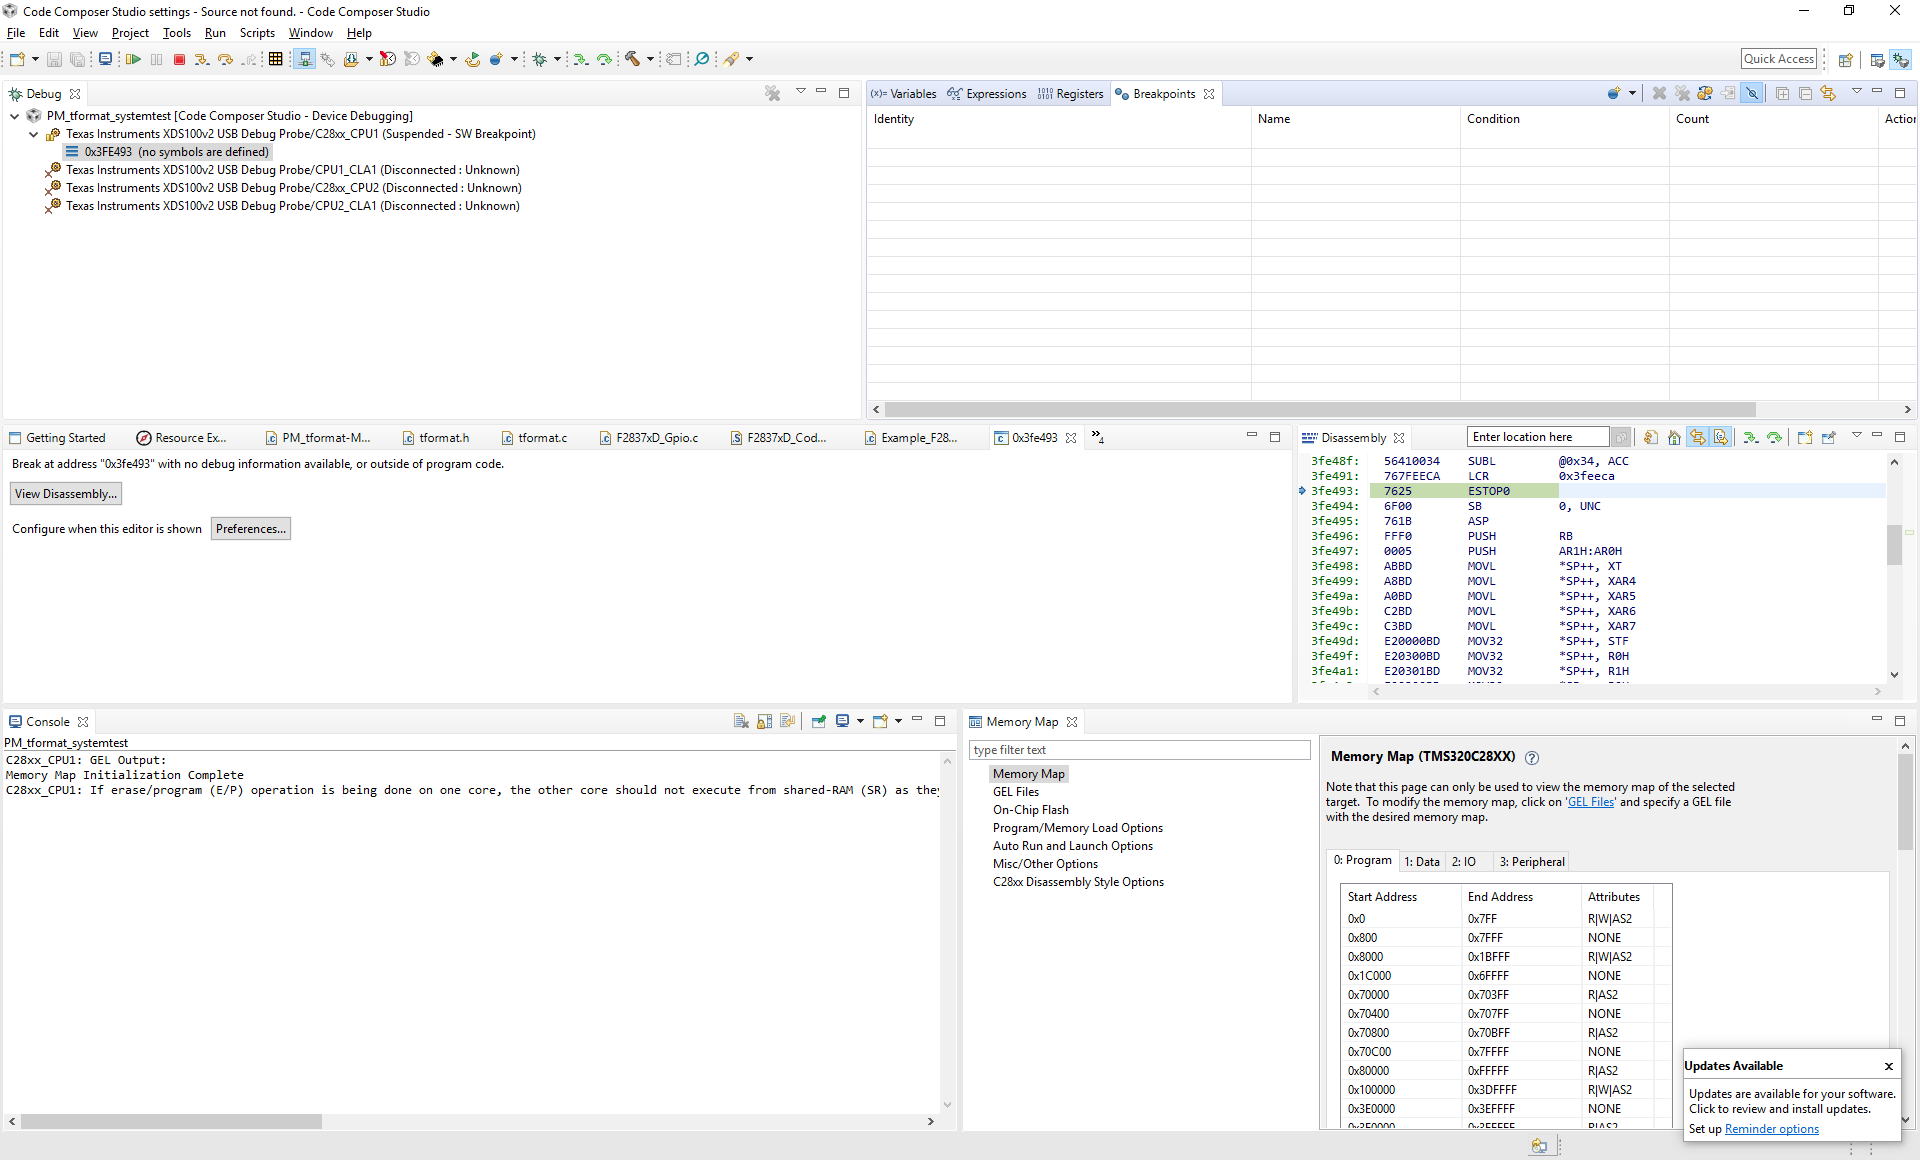
Task: Toggle Skip All Breakpoints in Breakpoints view
Action: [1752, 94]
